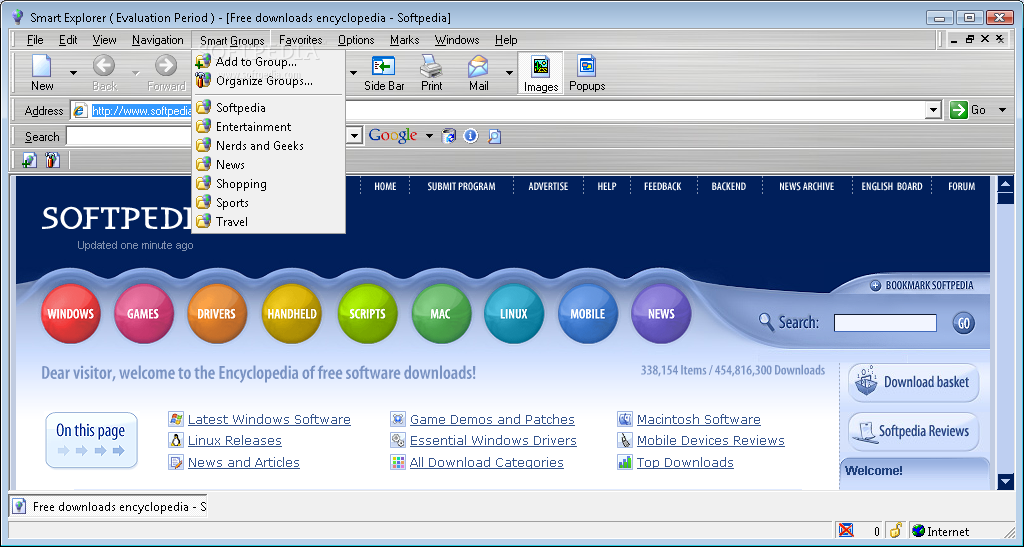Screen dimensions: 1024x547
Task: Open the Search box dropdown arrow
Action: [x=355, y=136]
